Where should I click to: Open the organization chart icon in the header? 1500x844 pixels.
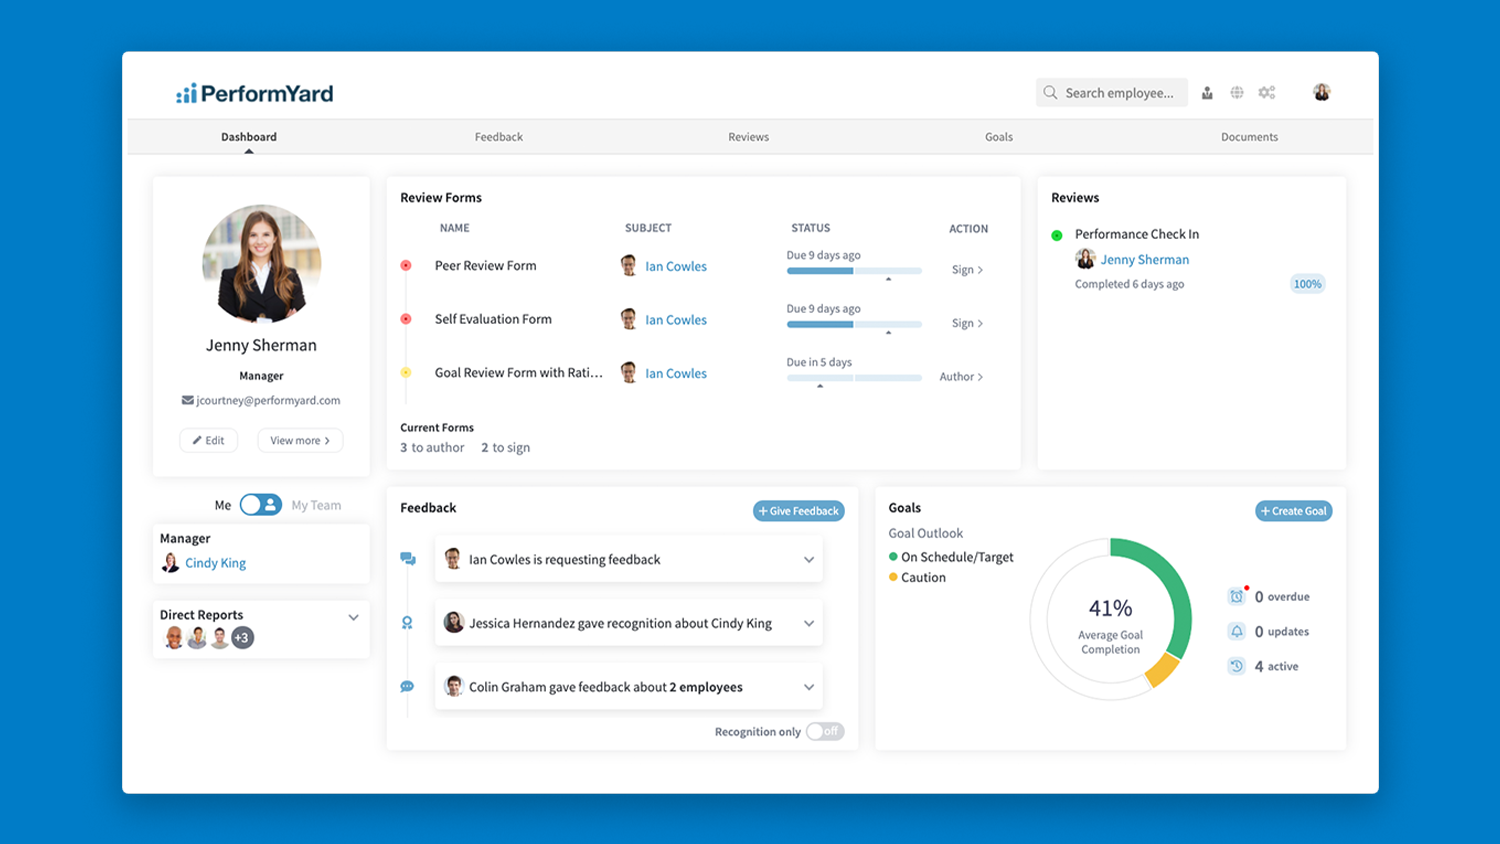(x=1207, y=92)
